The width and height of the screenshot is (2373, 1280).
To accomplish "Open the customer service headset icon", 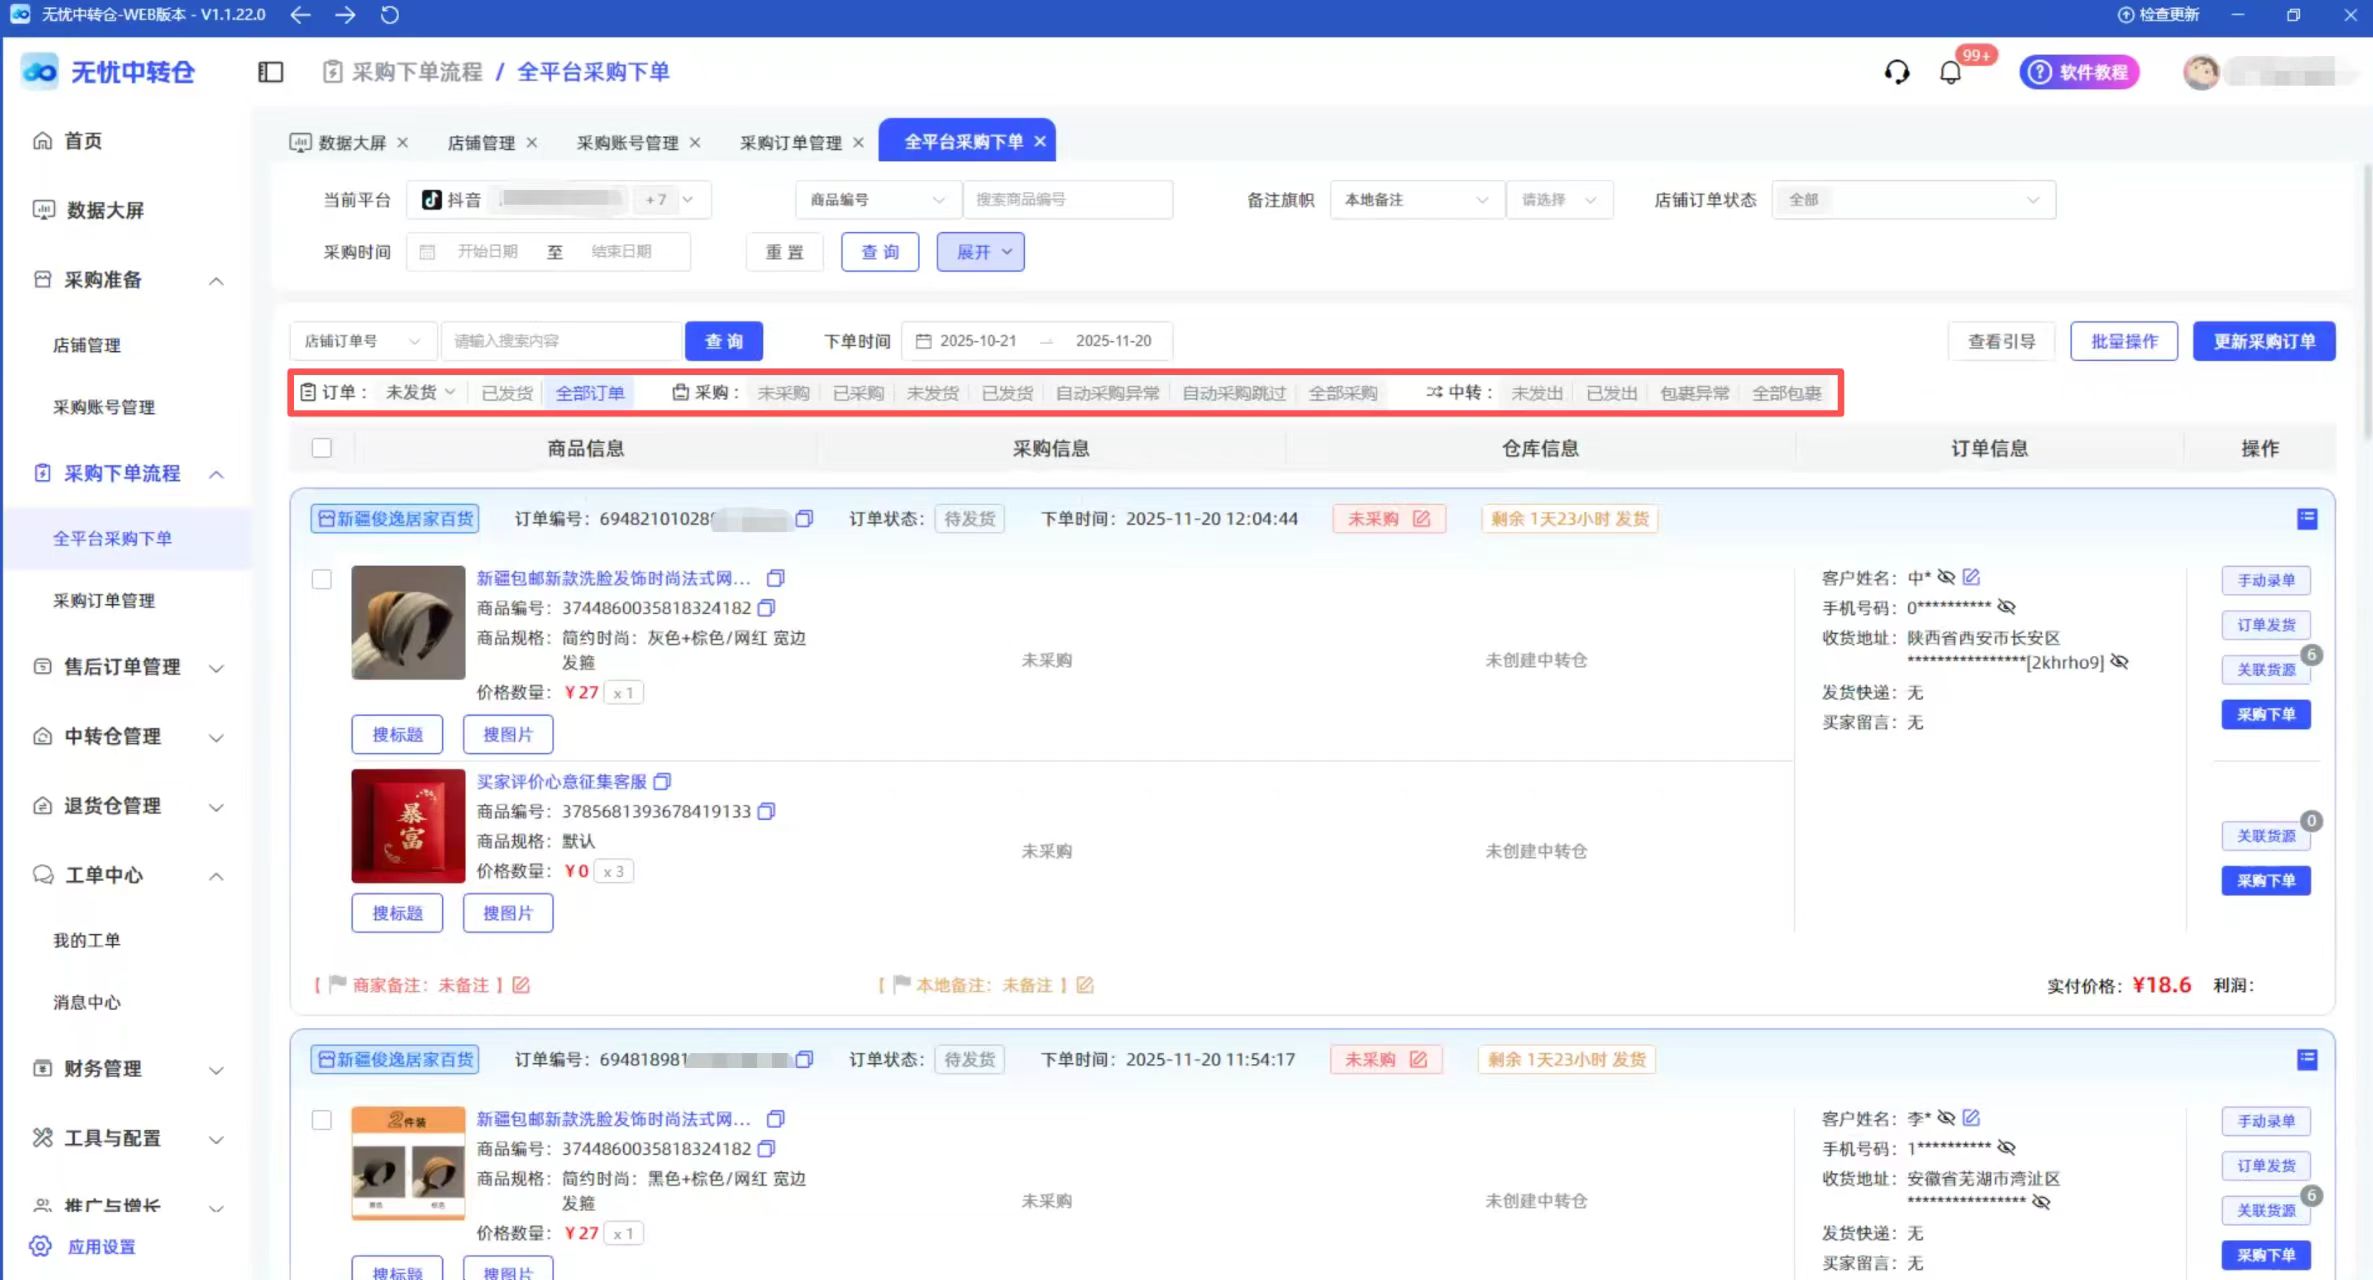I will coord(1896,72).
